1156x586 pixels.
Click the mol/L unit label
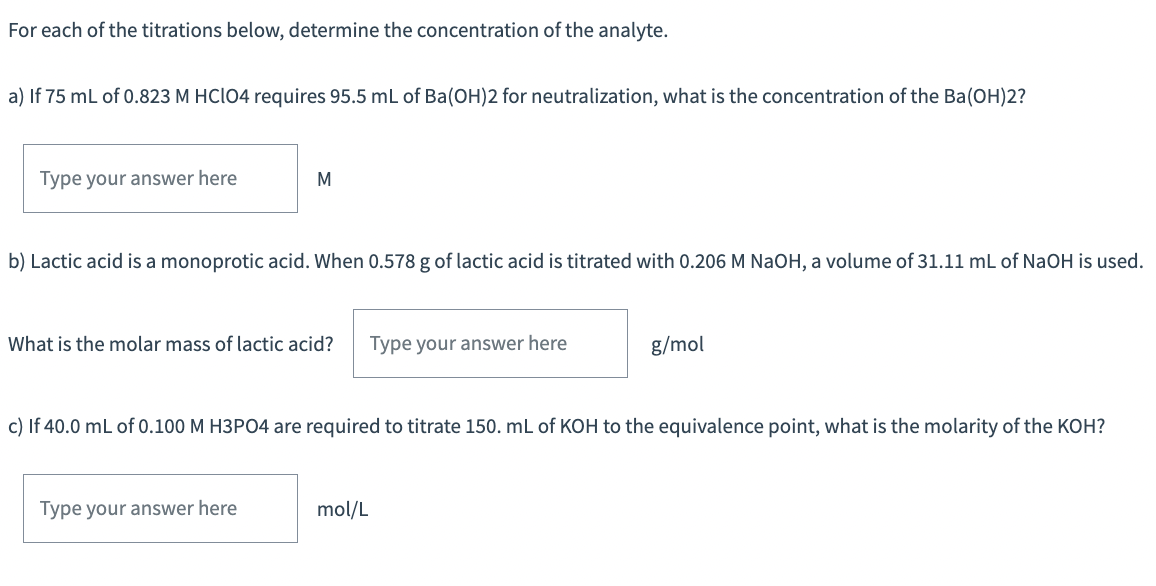click(x=343, y=509)
